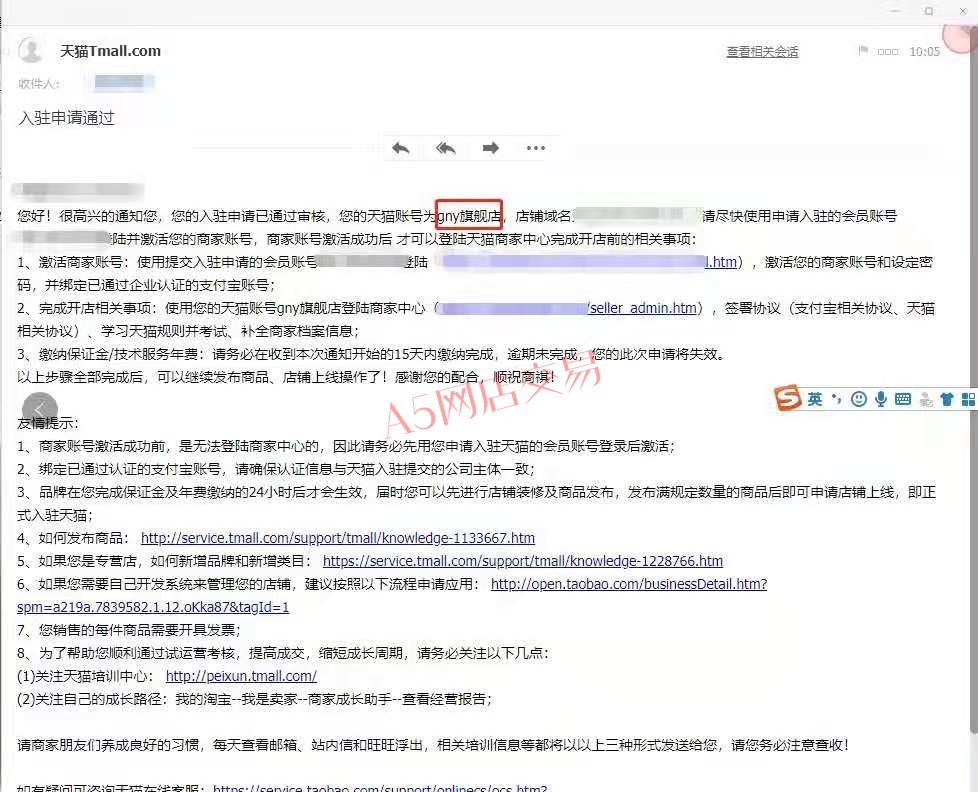Click the blurred link ending in .htm in step 1
The height and width of the screenshot is (792, 978).
tap(590, 262)
